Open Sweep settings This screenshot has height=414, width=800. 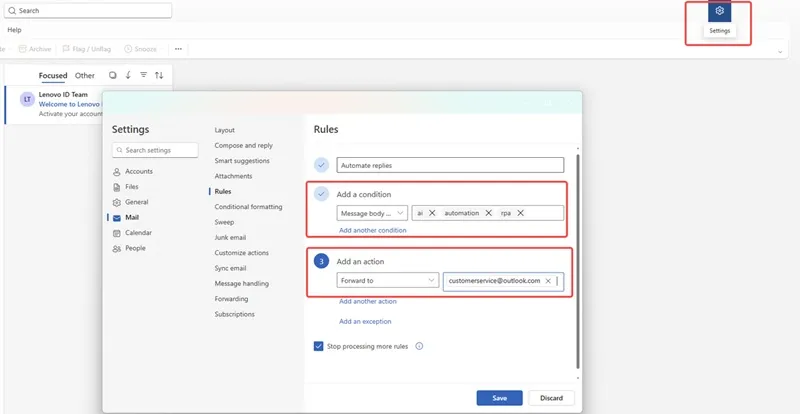coord(224,222)
